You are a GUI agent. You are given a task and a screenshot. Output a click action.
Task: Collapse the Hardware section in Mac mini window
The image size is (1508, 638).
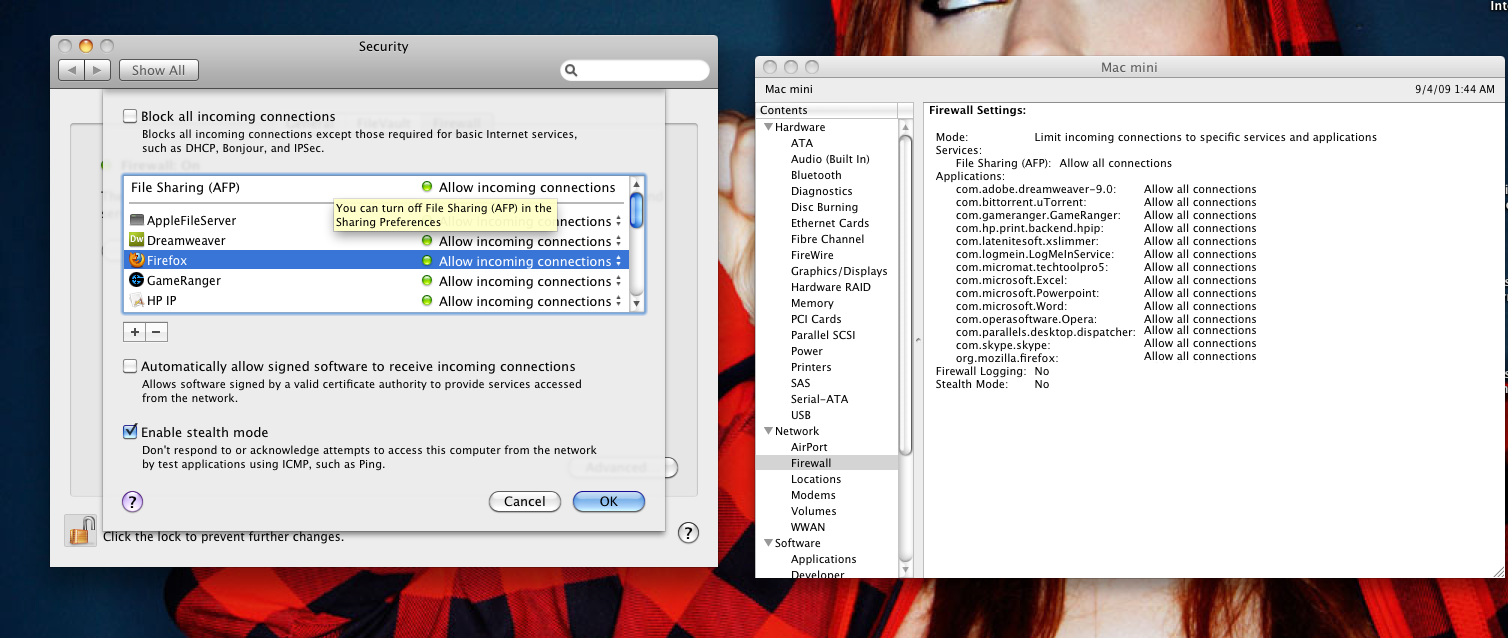768,127
